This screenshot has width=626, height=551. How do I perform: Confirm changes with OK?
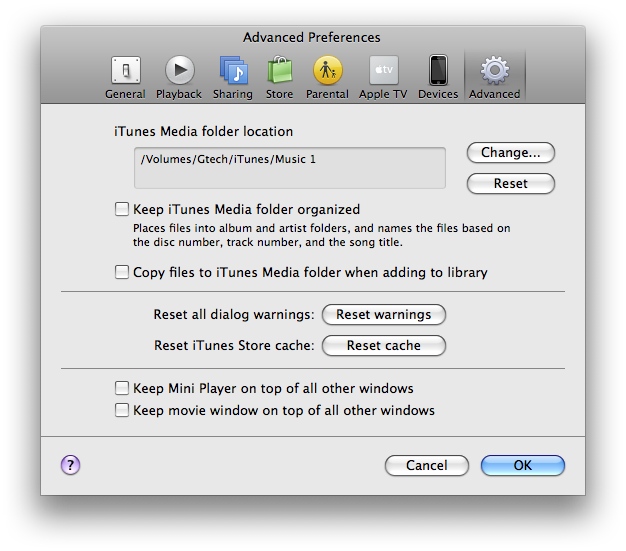(523, 466)
